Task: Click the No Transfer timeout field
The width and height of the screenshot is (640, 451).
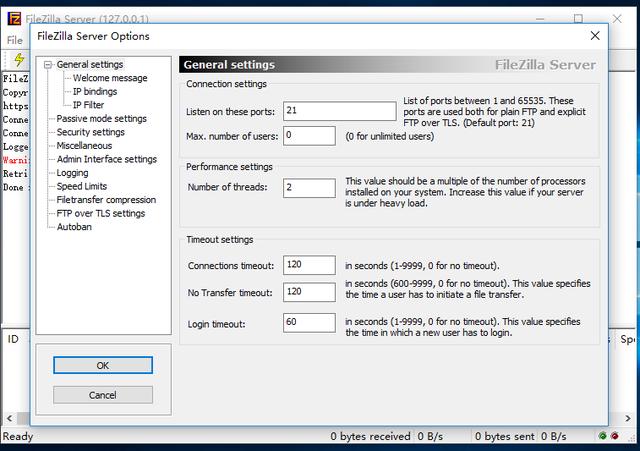Action: click(309, 292)
